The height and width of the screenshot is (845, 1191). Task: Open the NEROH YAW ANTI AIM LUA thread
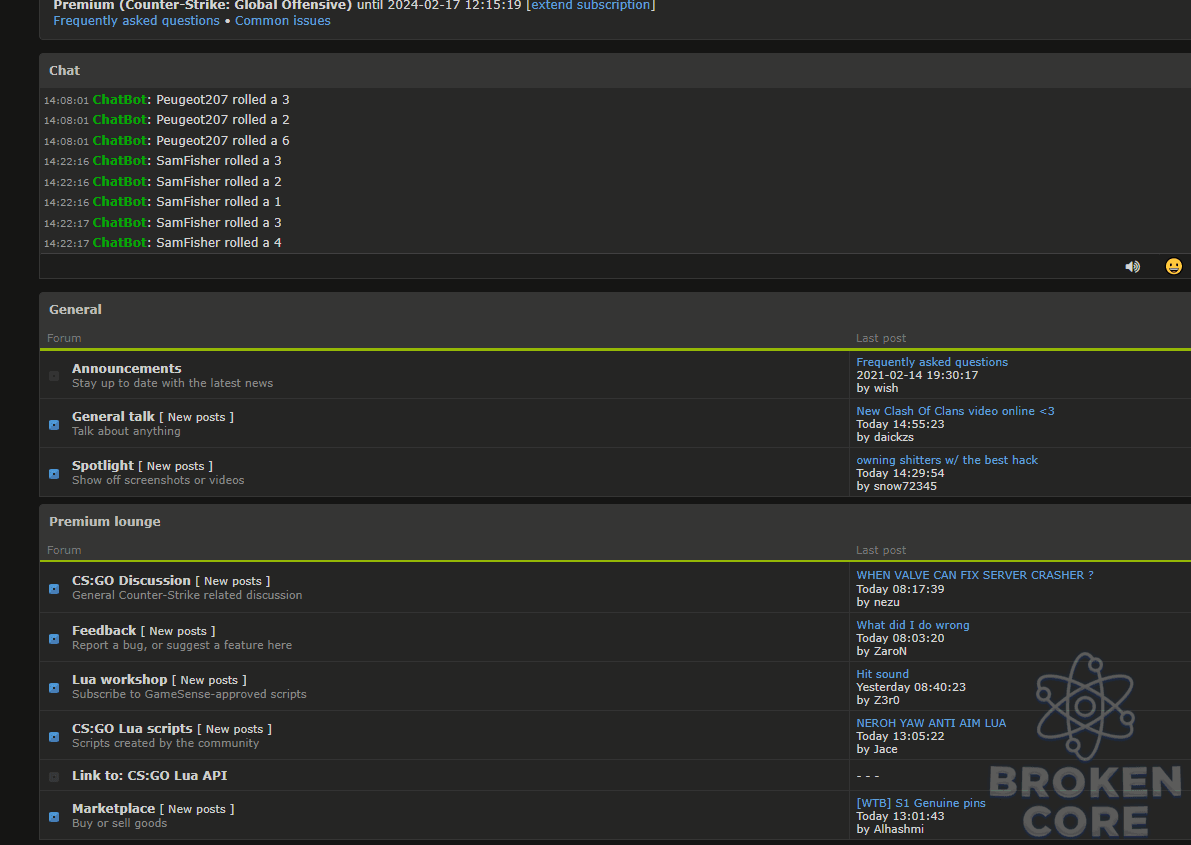(x=931, y=723)
